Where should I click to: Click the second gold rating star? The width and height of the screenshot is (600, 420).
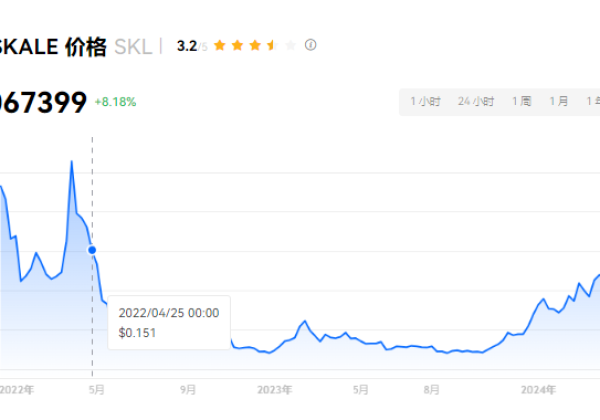(x=237, y=45)
